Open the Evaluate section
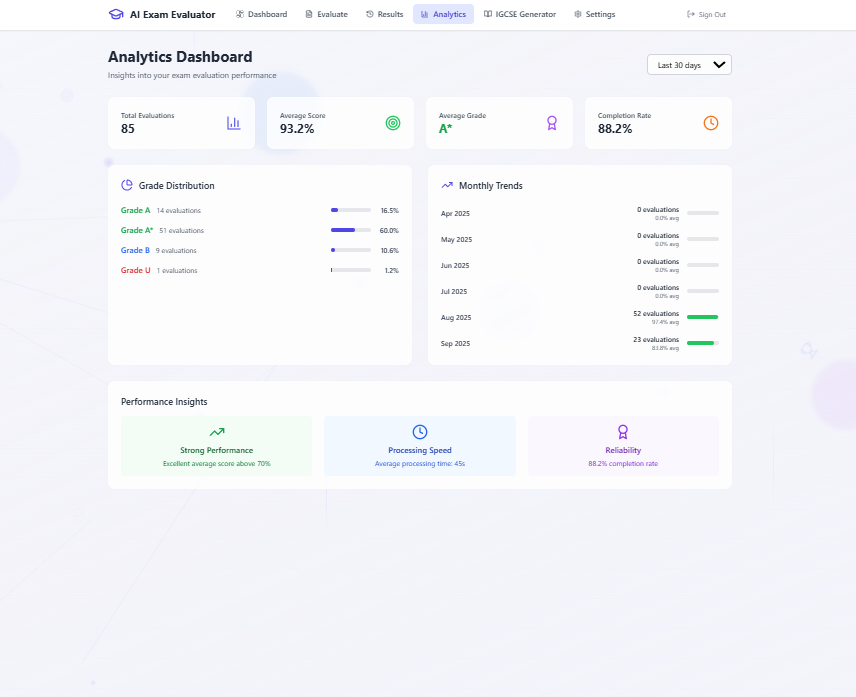 pyautogui.click(x=327, y=14)
